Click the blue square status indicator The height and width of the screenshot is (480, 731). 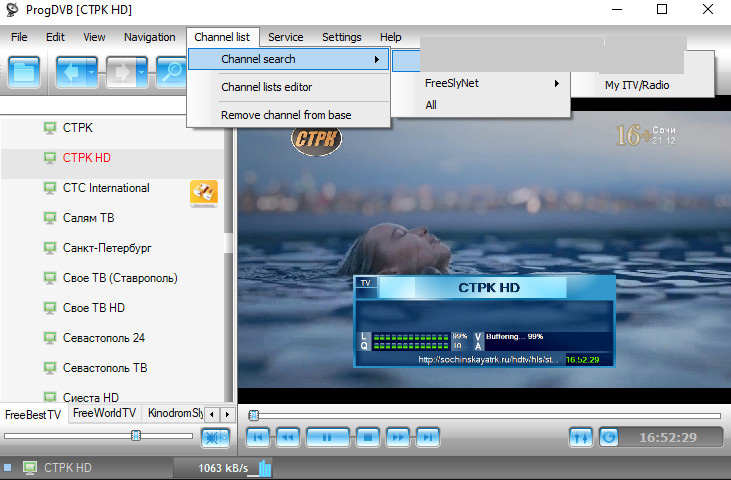pyautogui.click(x=7, y=467)
